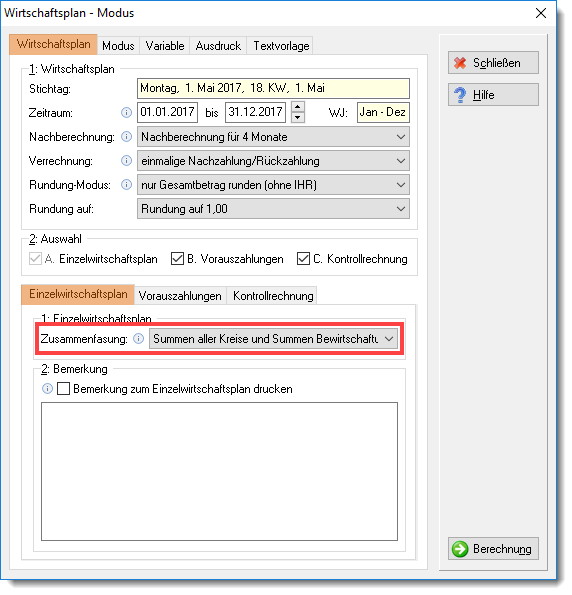
Task: Click the info icon next to Bemerkung checkbox
Action: (x=47, y=389)
